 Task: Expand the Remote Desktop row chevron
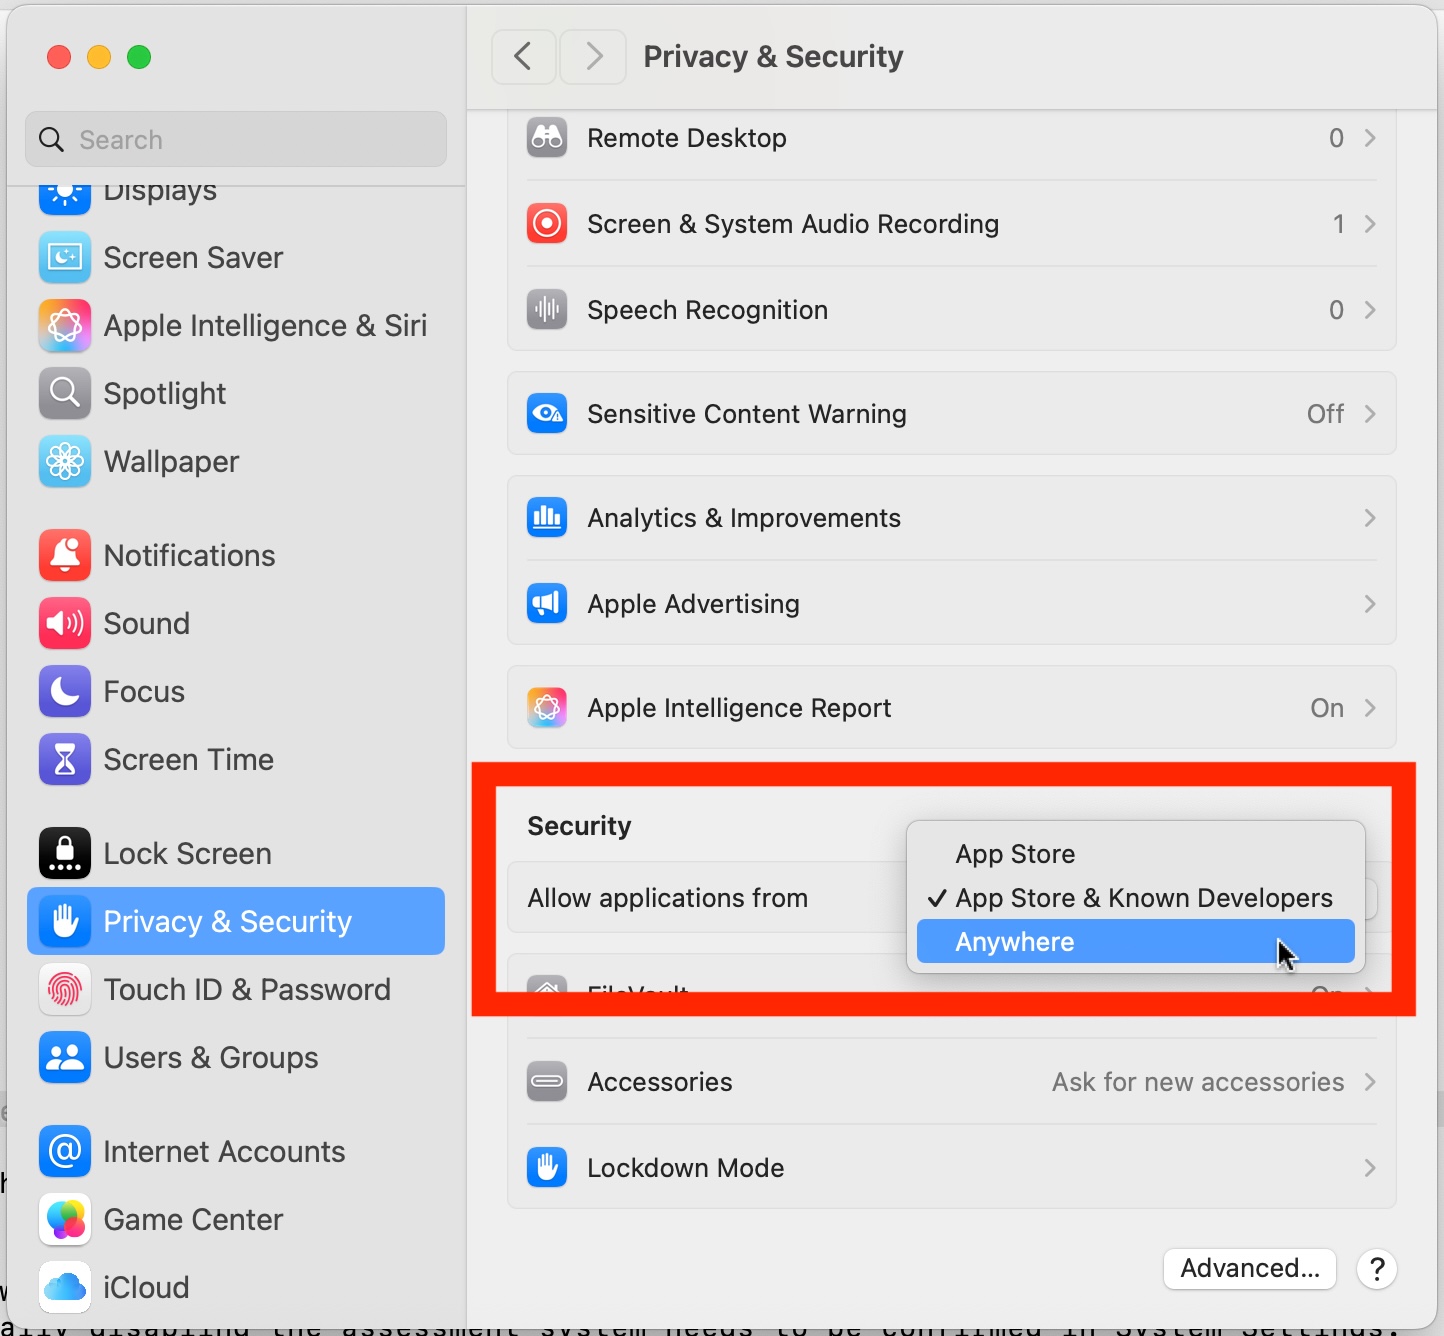(x=1370, y=138)
